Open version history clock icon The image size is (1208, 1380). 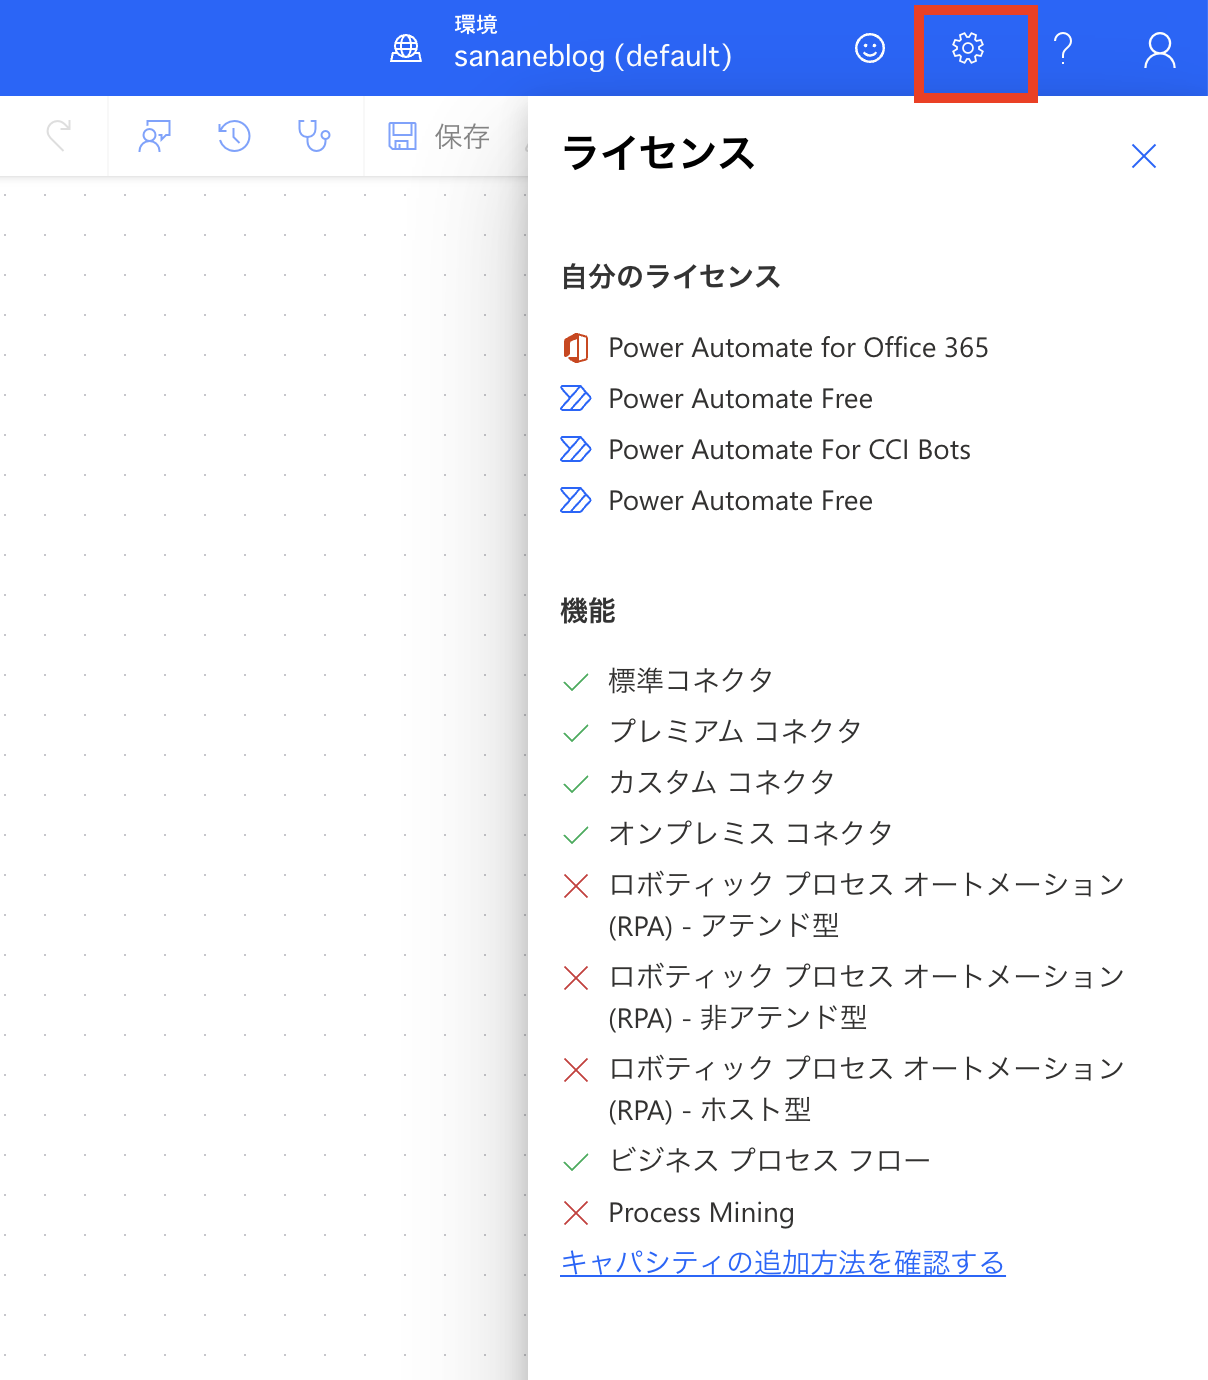click(234, 136)
